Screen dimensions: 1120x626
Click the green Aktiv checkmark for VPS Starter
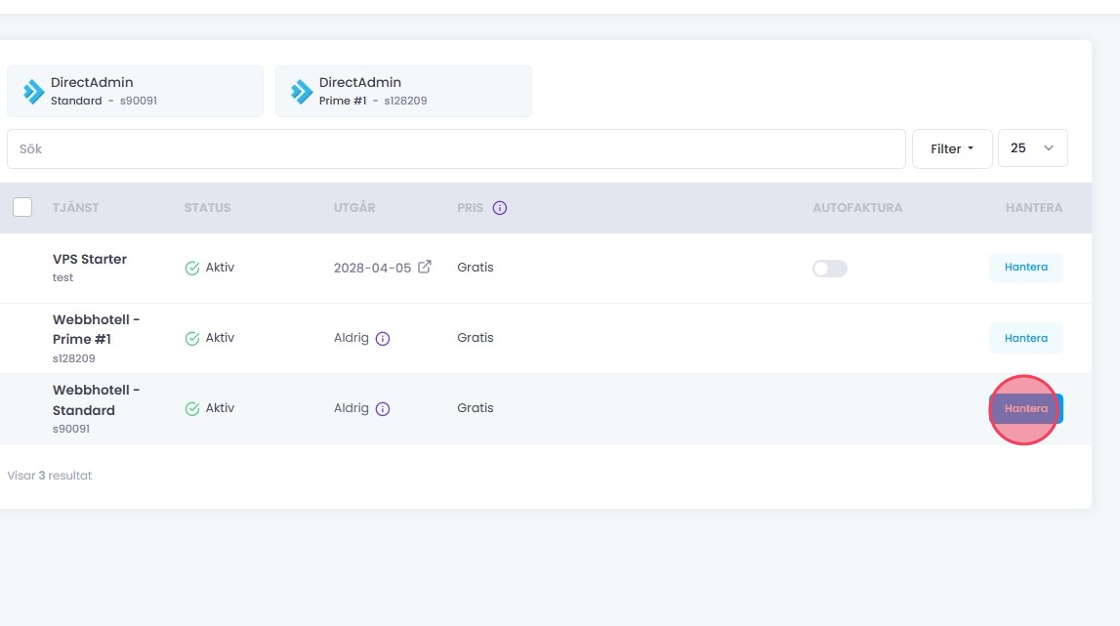(x=192, y=268)
